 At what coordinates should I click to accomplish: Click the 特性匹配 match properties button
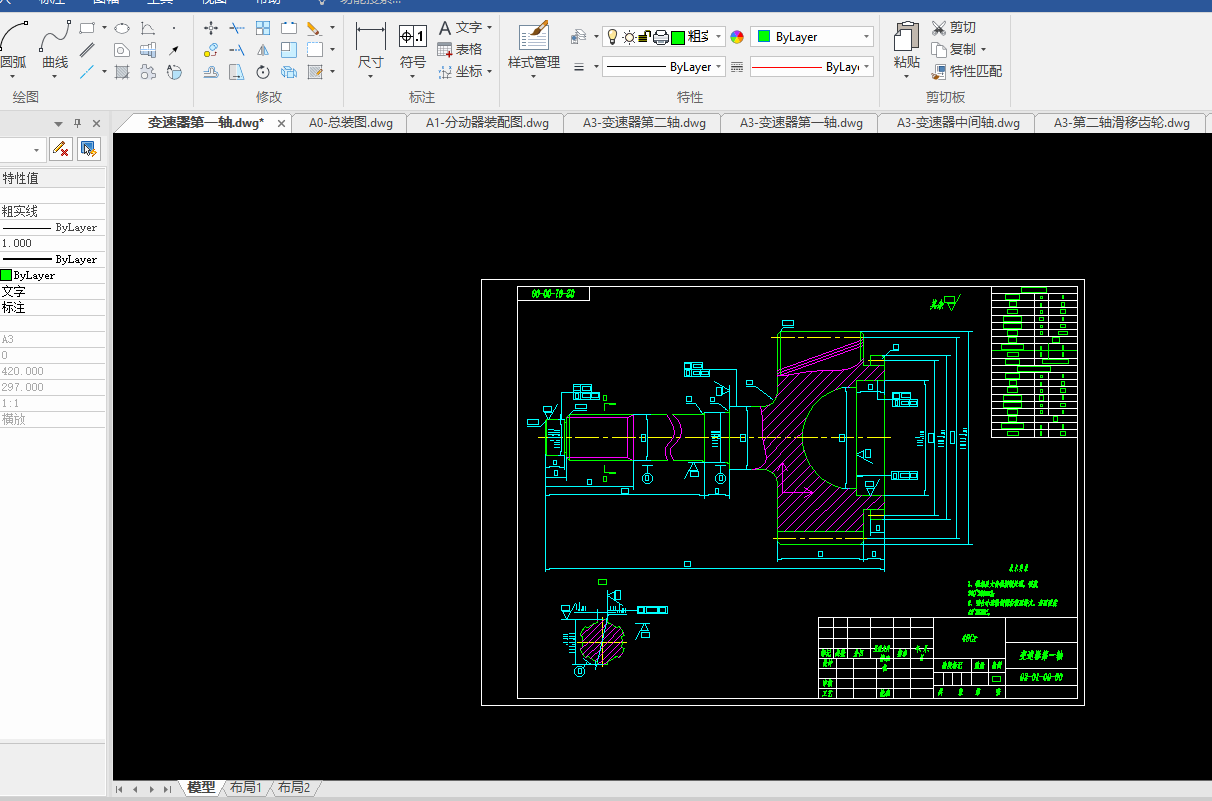pyautogui.click(x=967, y=71)
